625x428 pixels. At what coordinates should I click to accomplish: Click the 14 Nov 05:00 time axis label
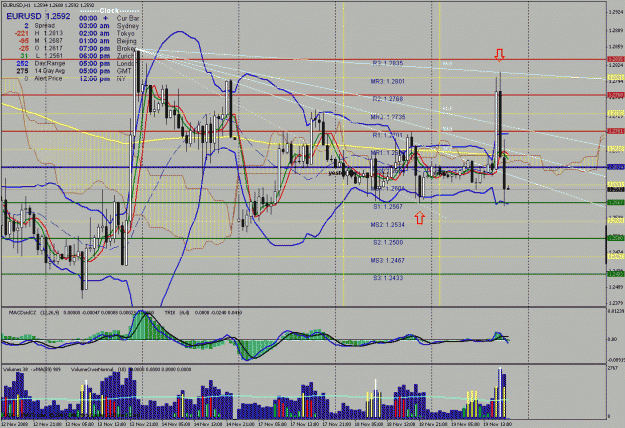pyautogui.click(x=177, y=424)
